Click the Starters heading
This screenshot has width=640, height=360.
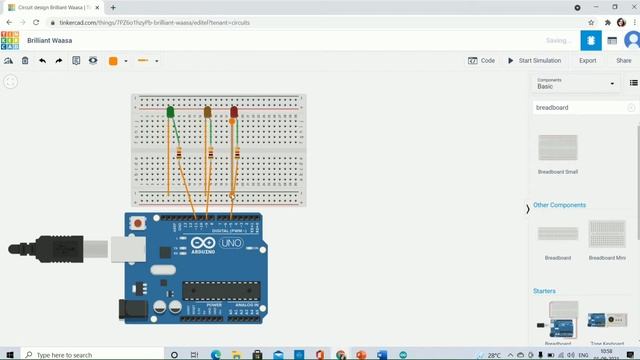click(544, 291)
